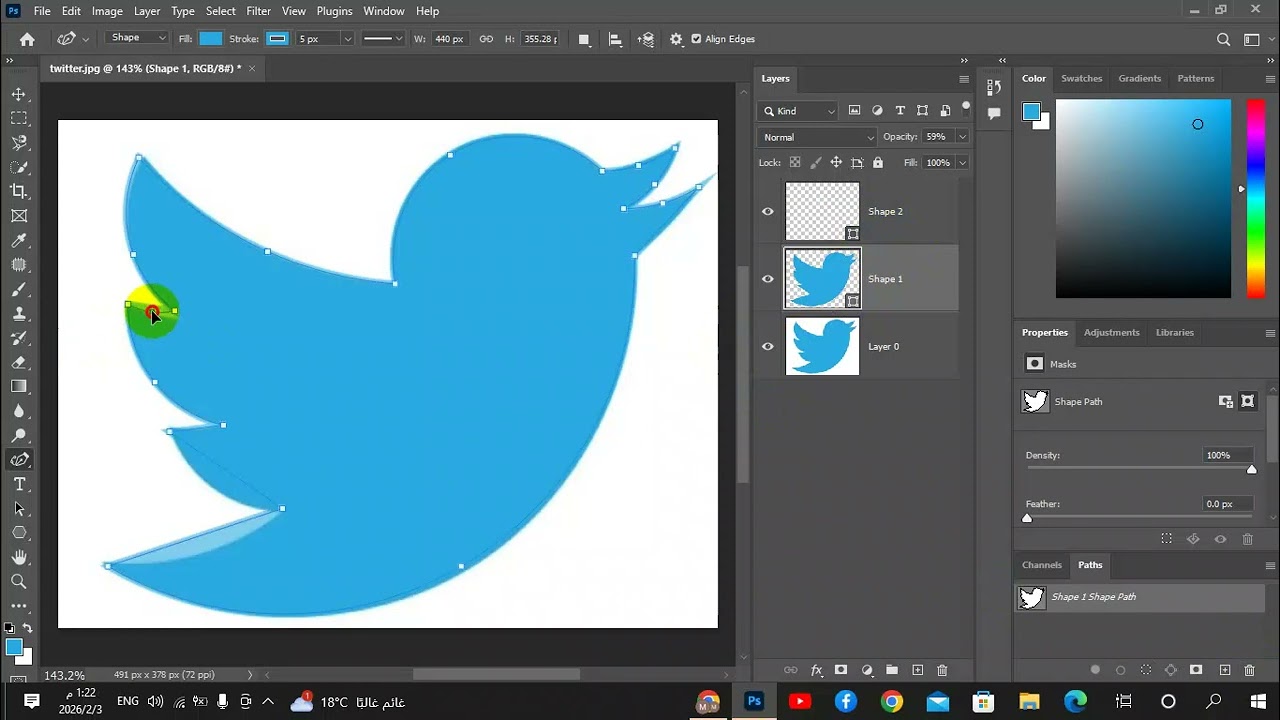Click the Stroke color swatch

tap(277, 39)
